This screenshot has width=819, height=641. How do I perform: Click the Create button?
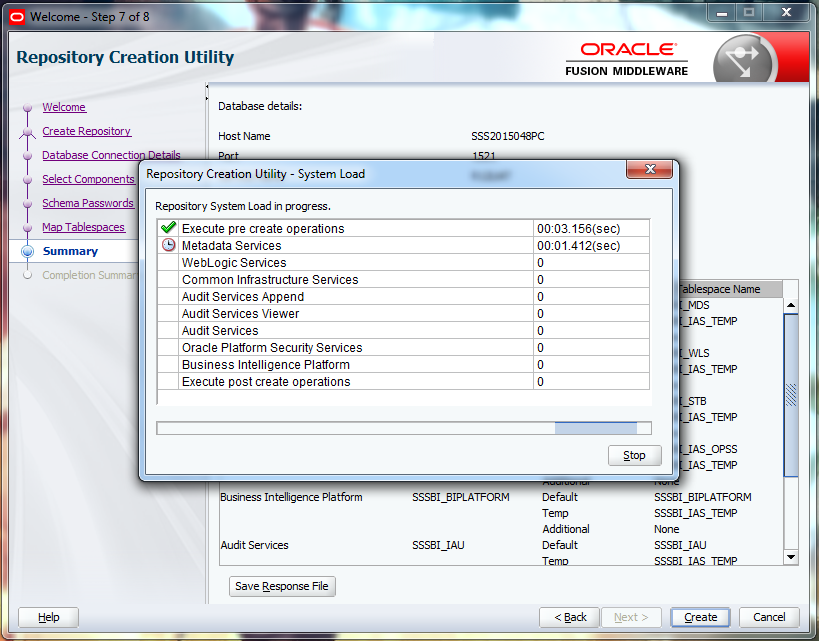700,617
